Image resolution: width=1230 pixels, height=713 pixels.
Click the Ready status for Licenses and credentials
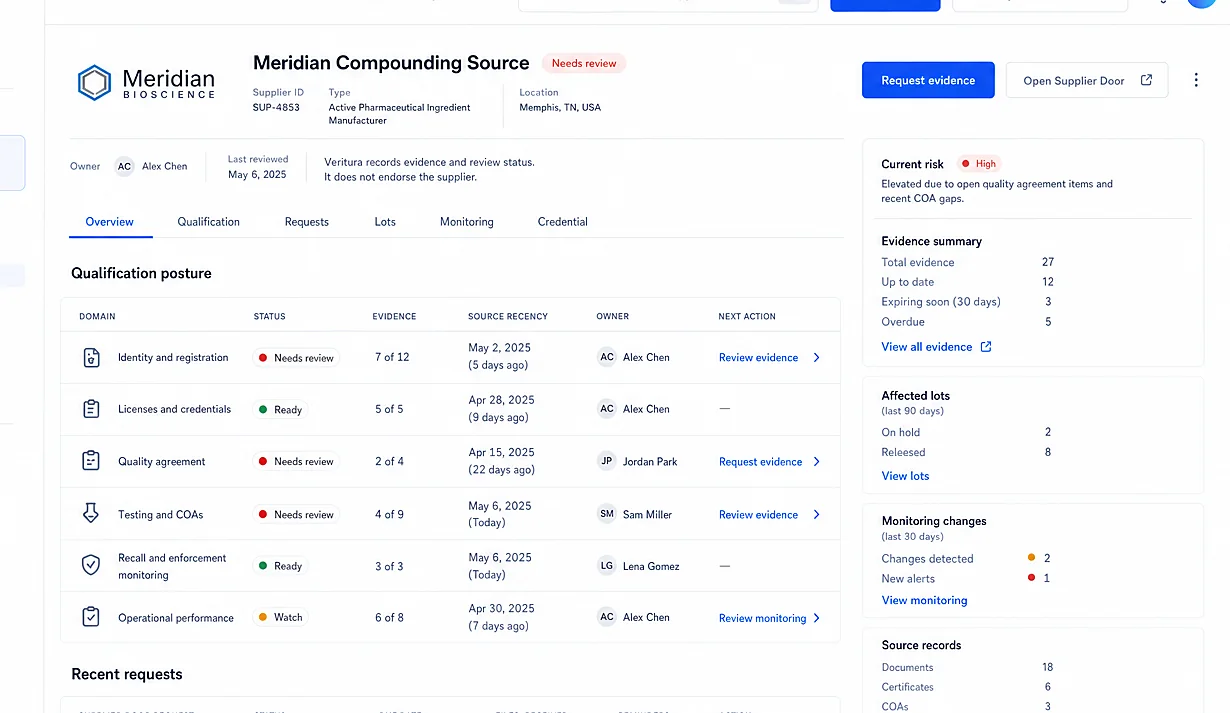280,409
